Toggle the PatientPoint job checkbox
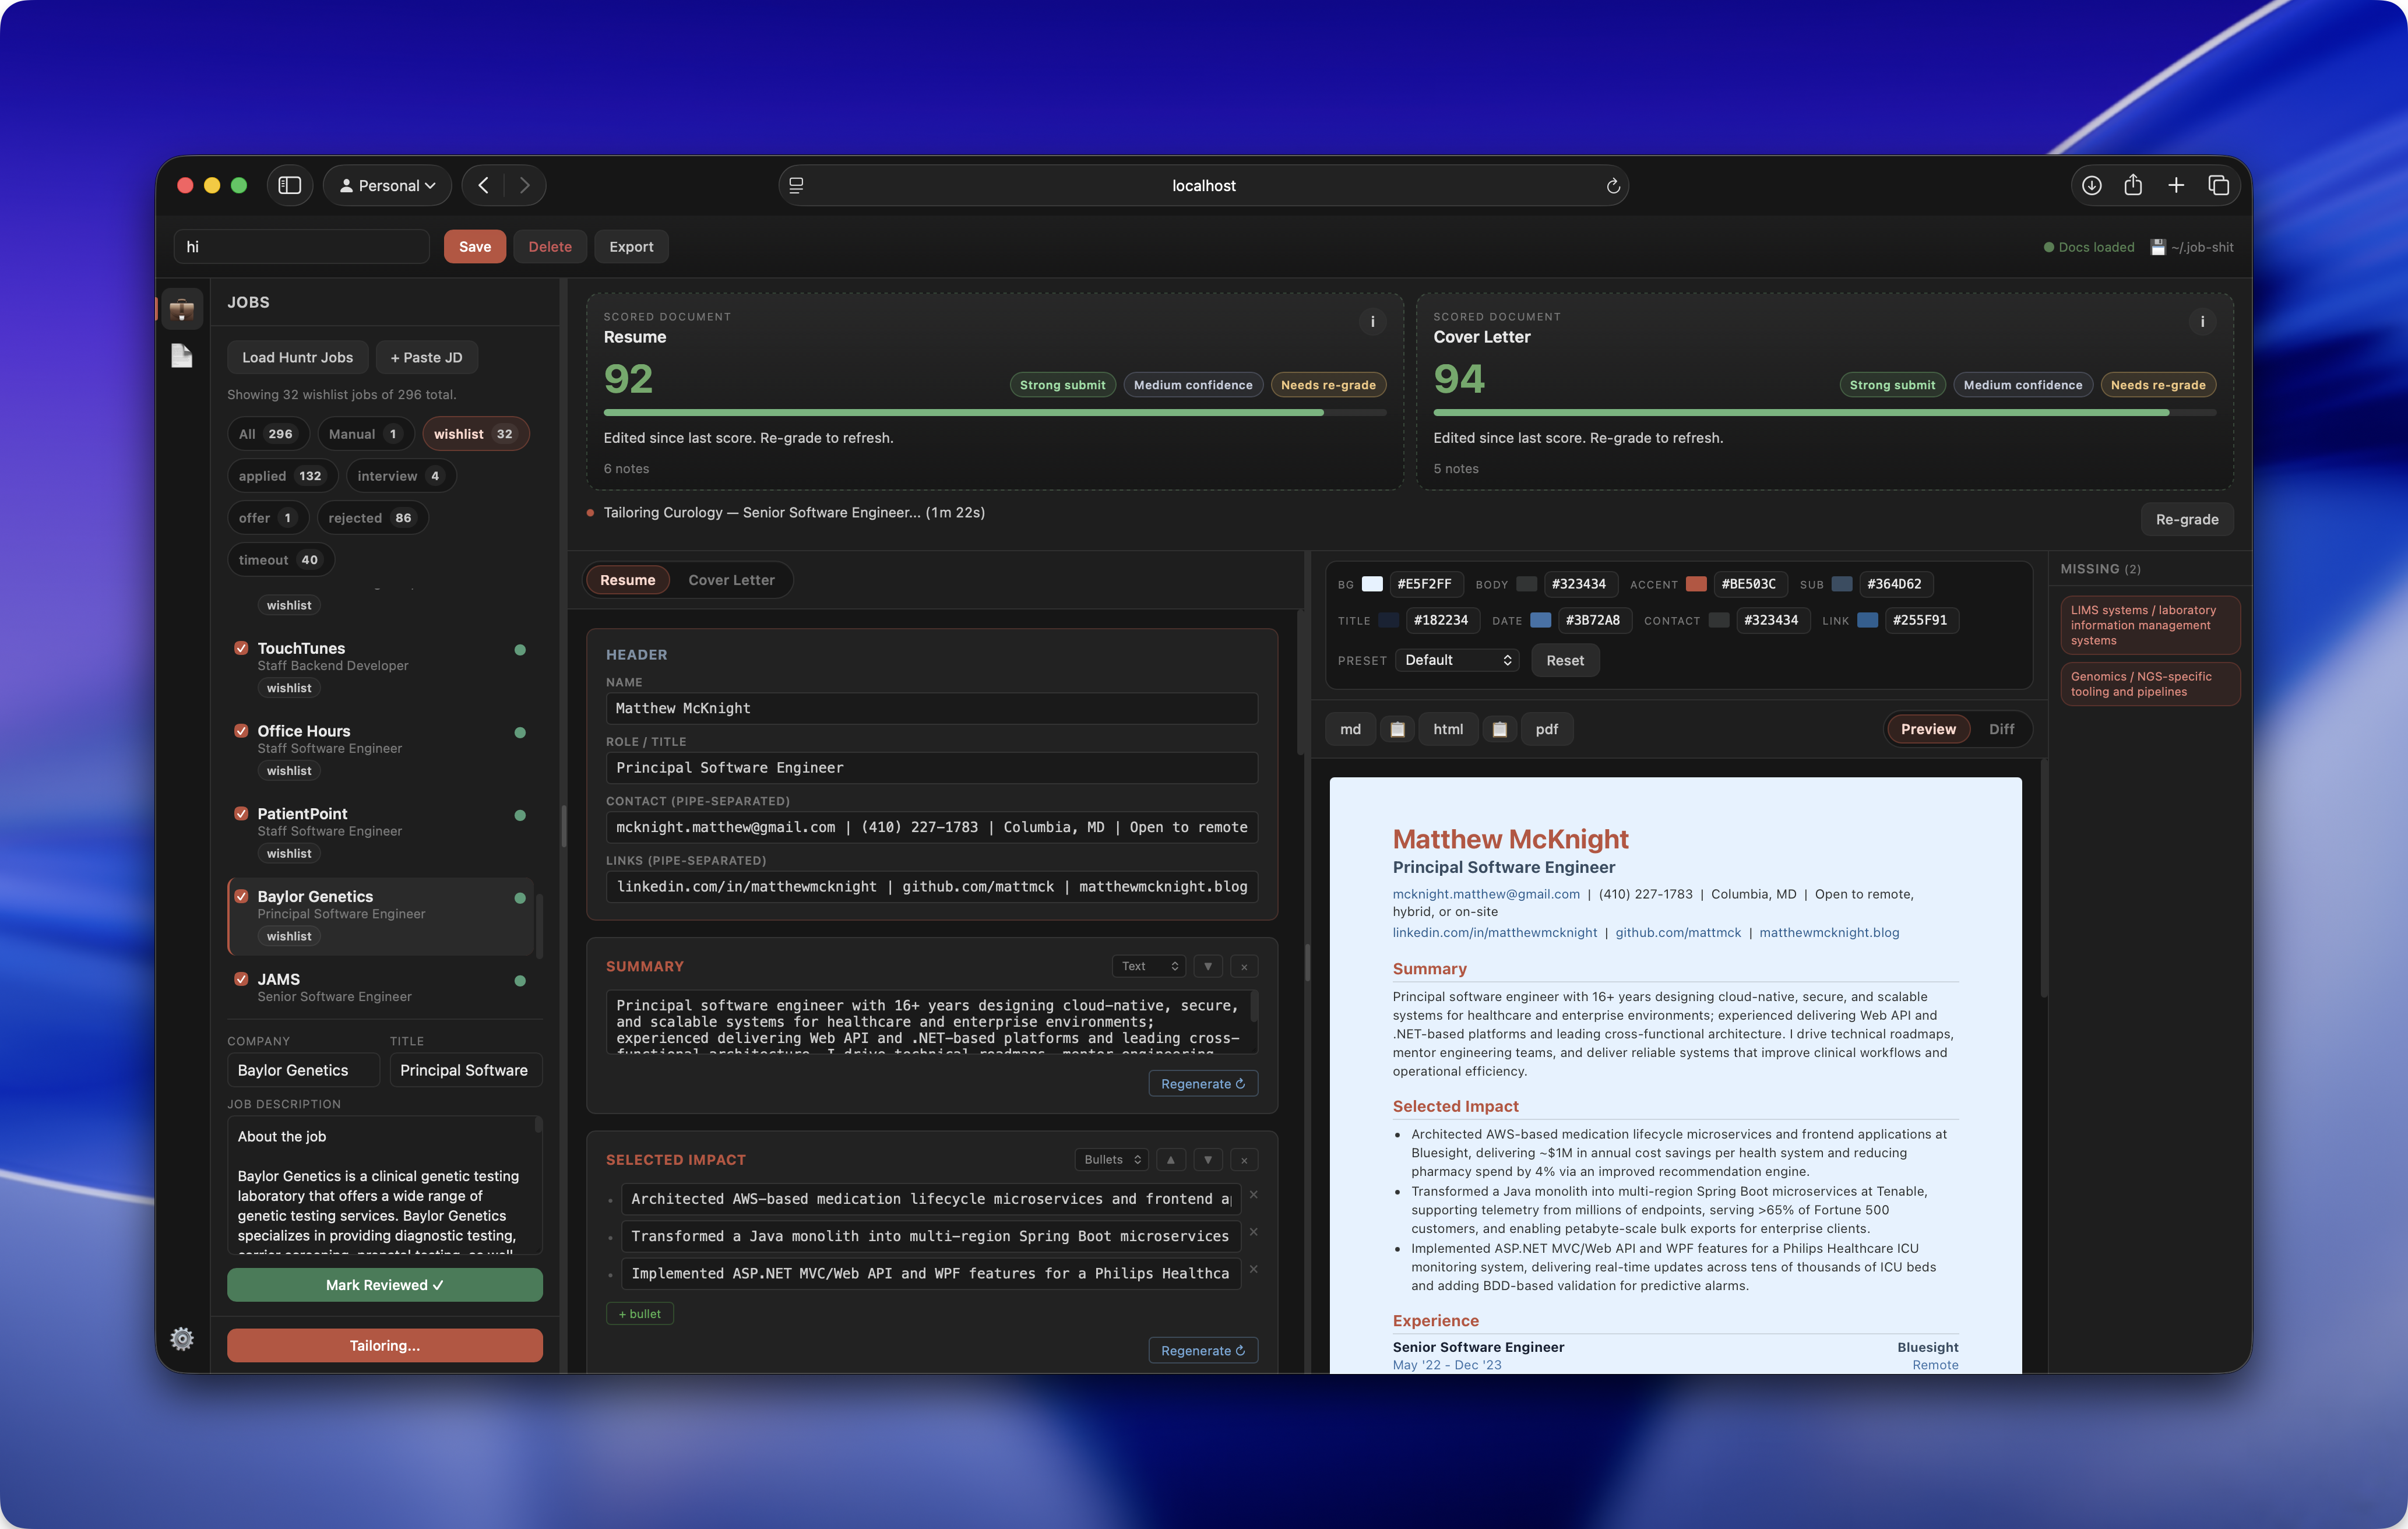The height and width of the screenshot is (1529, 2408). point(241,813)
